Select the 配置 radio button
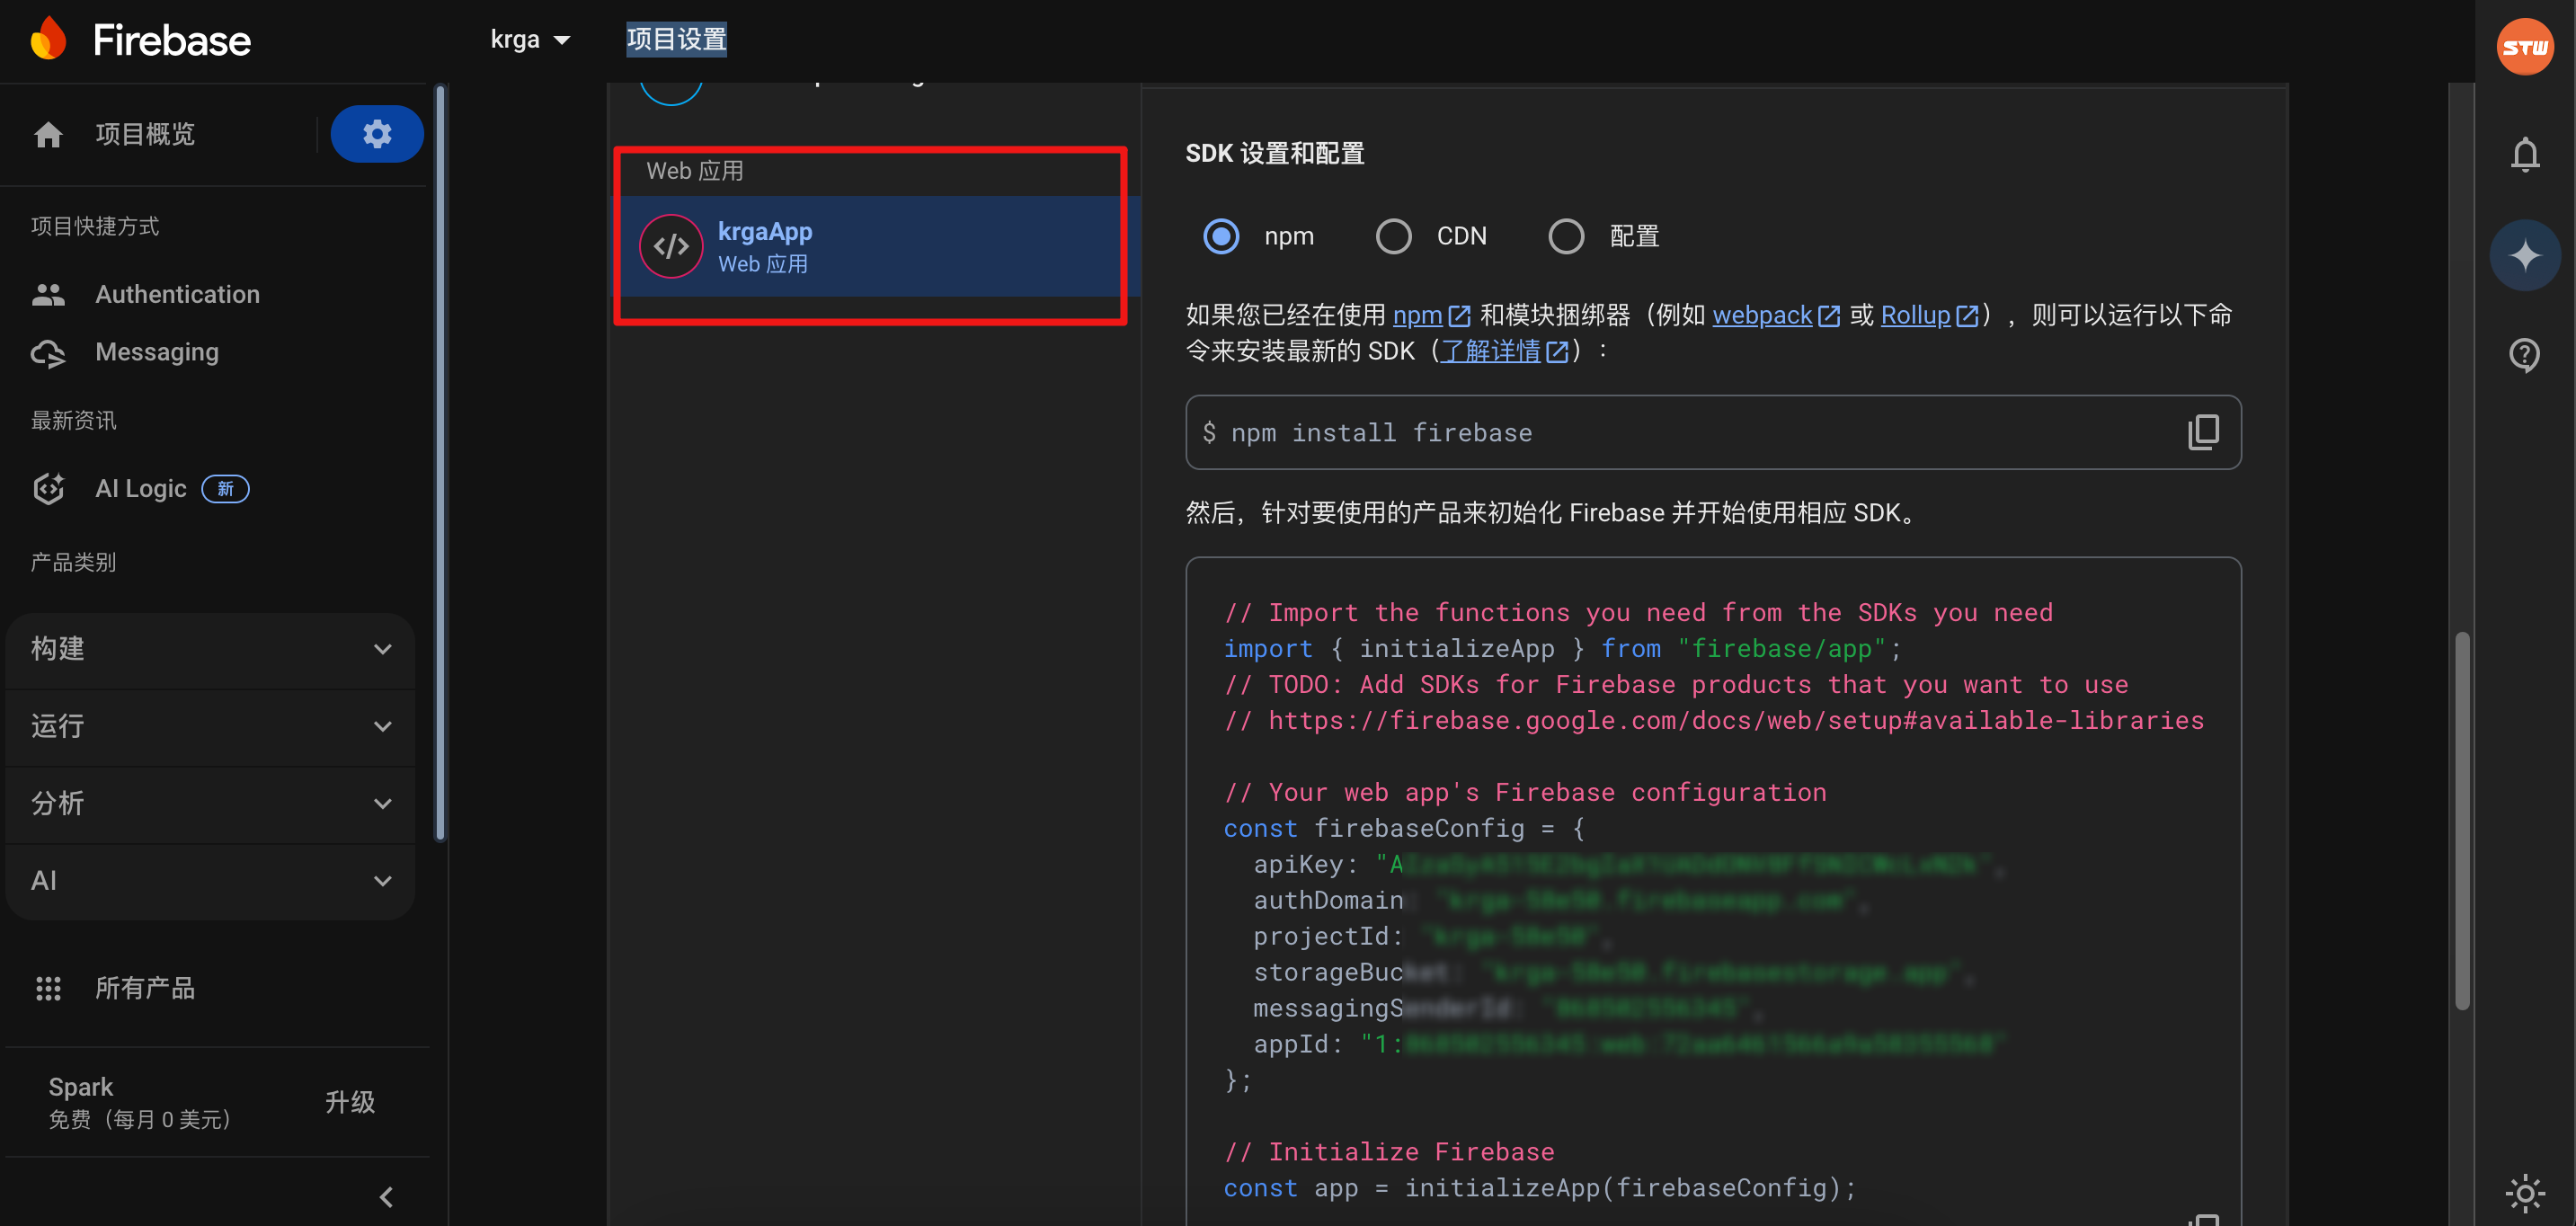The height and width of the screenshot is (1226, 2576). (1566, 236)
